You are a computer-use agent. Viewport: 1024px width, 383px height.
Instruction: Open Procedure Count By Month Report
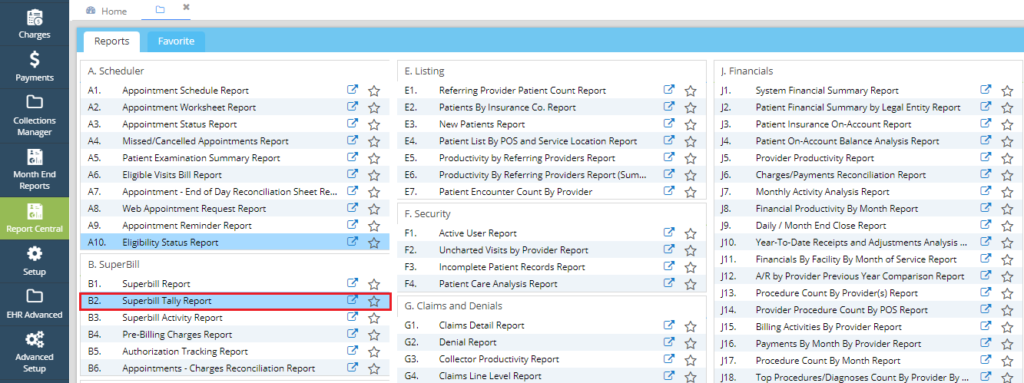(x=828, y=361)
